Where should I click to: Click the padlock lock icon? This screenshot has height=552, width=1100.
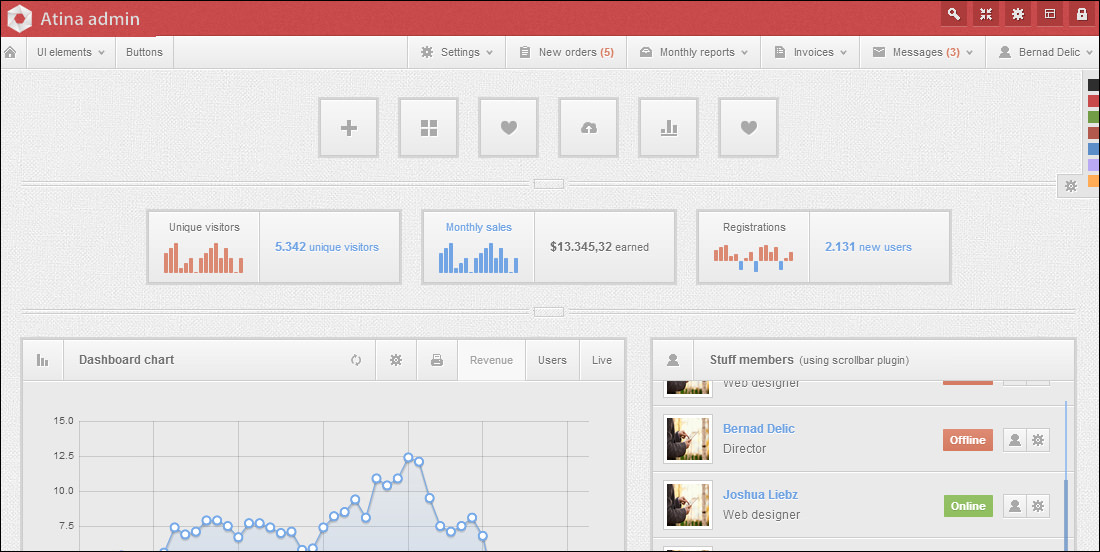click(x=1082, y=14)
